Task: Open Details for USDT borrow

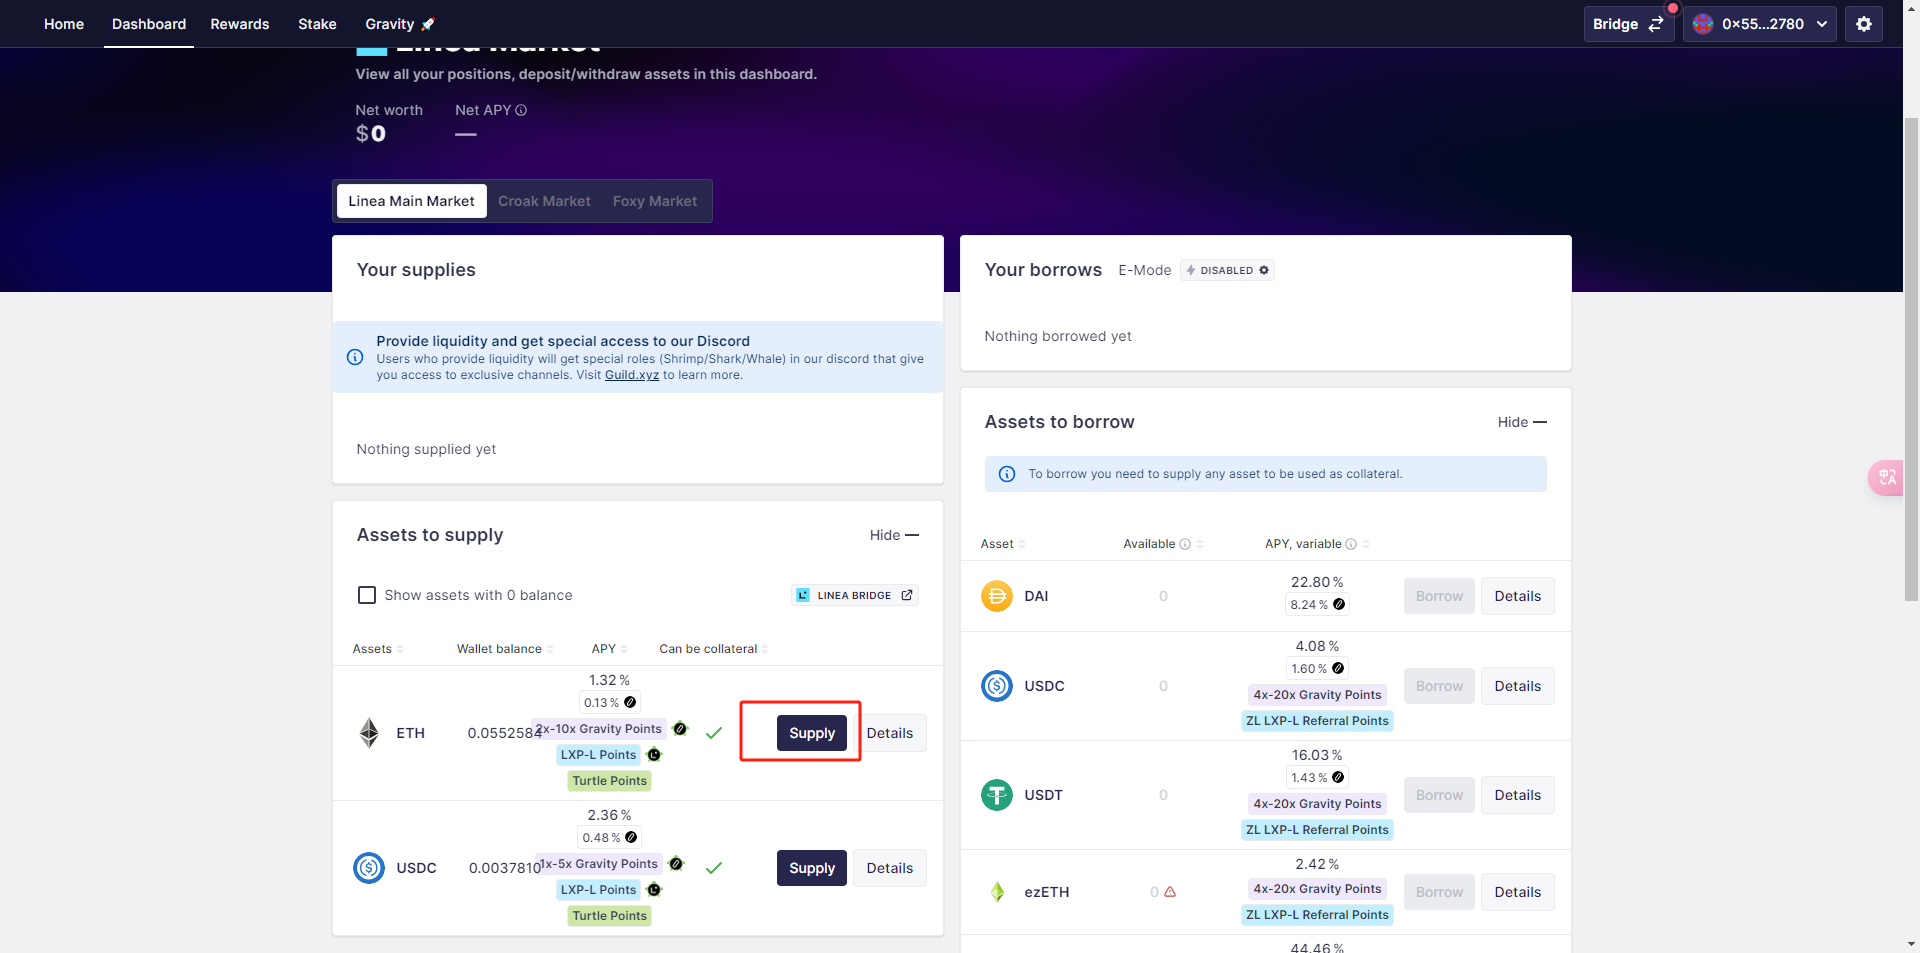Action: point(1518,795)
